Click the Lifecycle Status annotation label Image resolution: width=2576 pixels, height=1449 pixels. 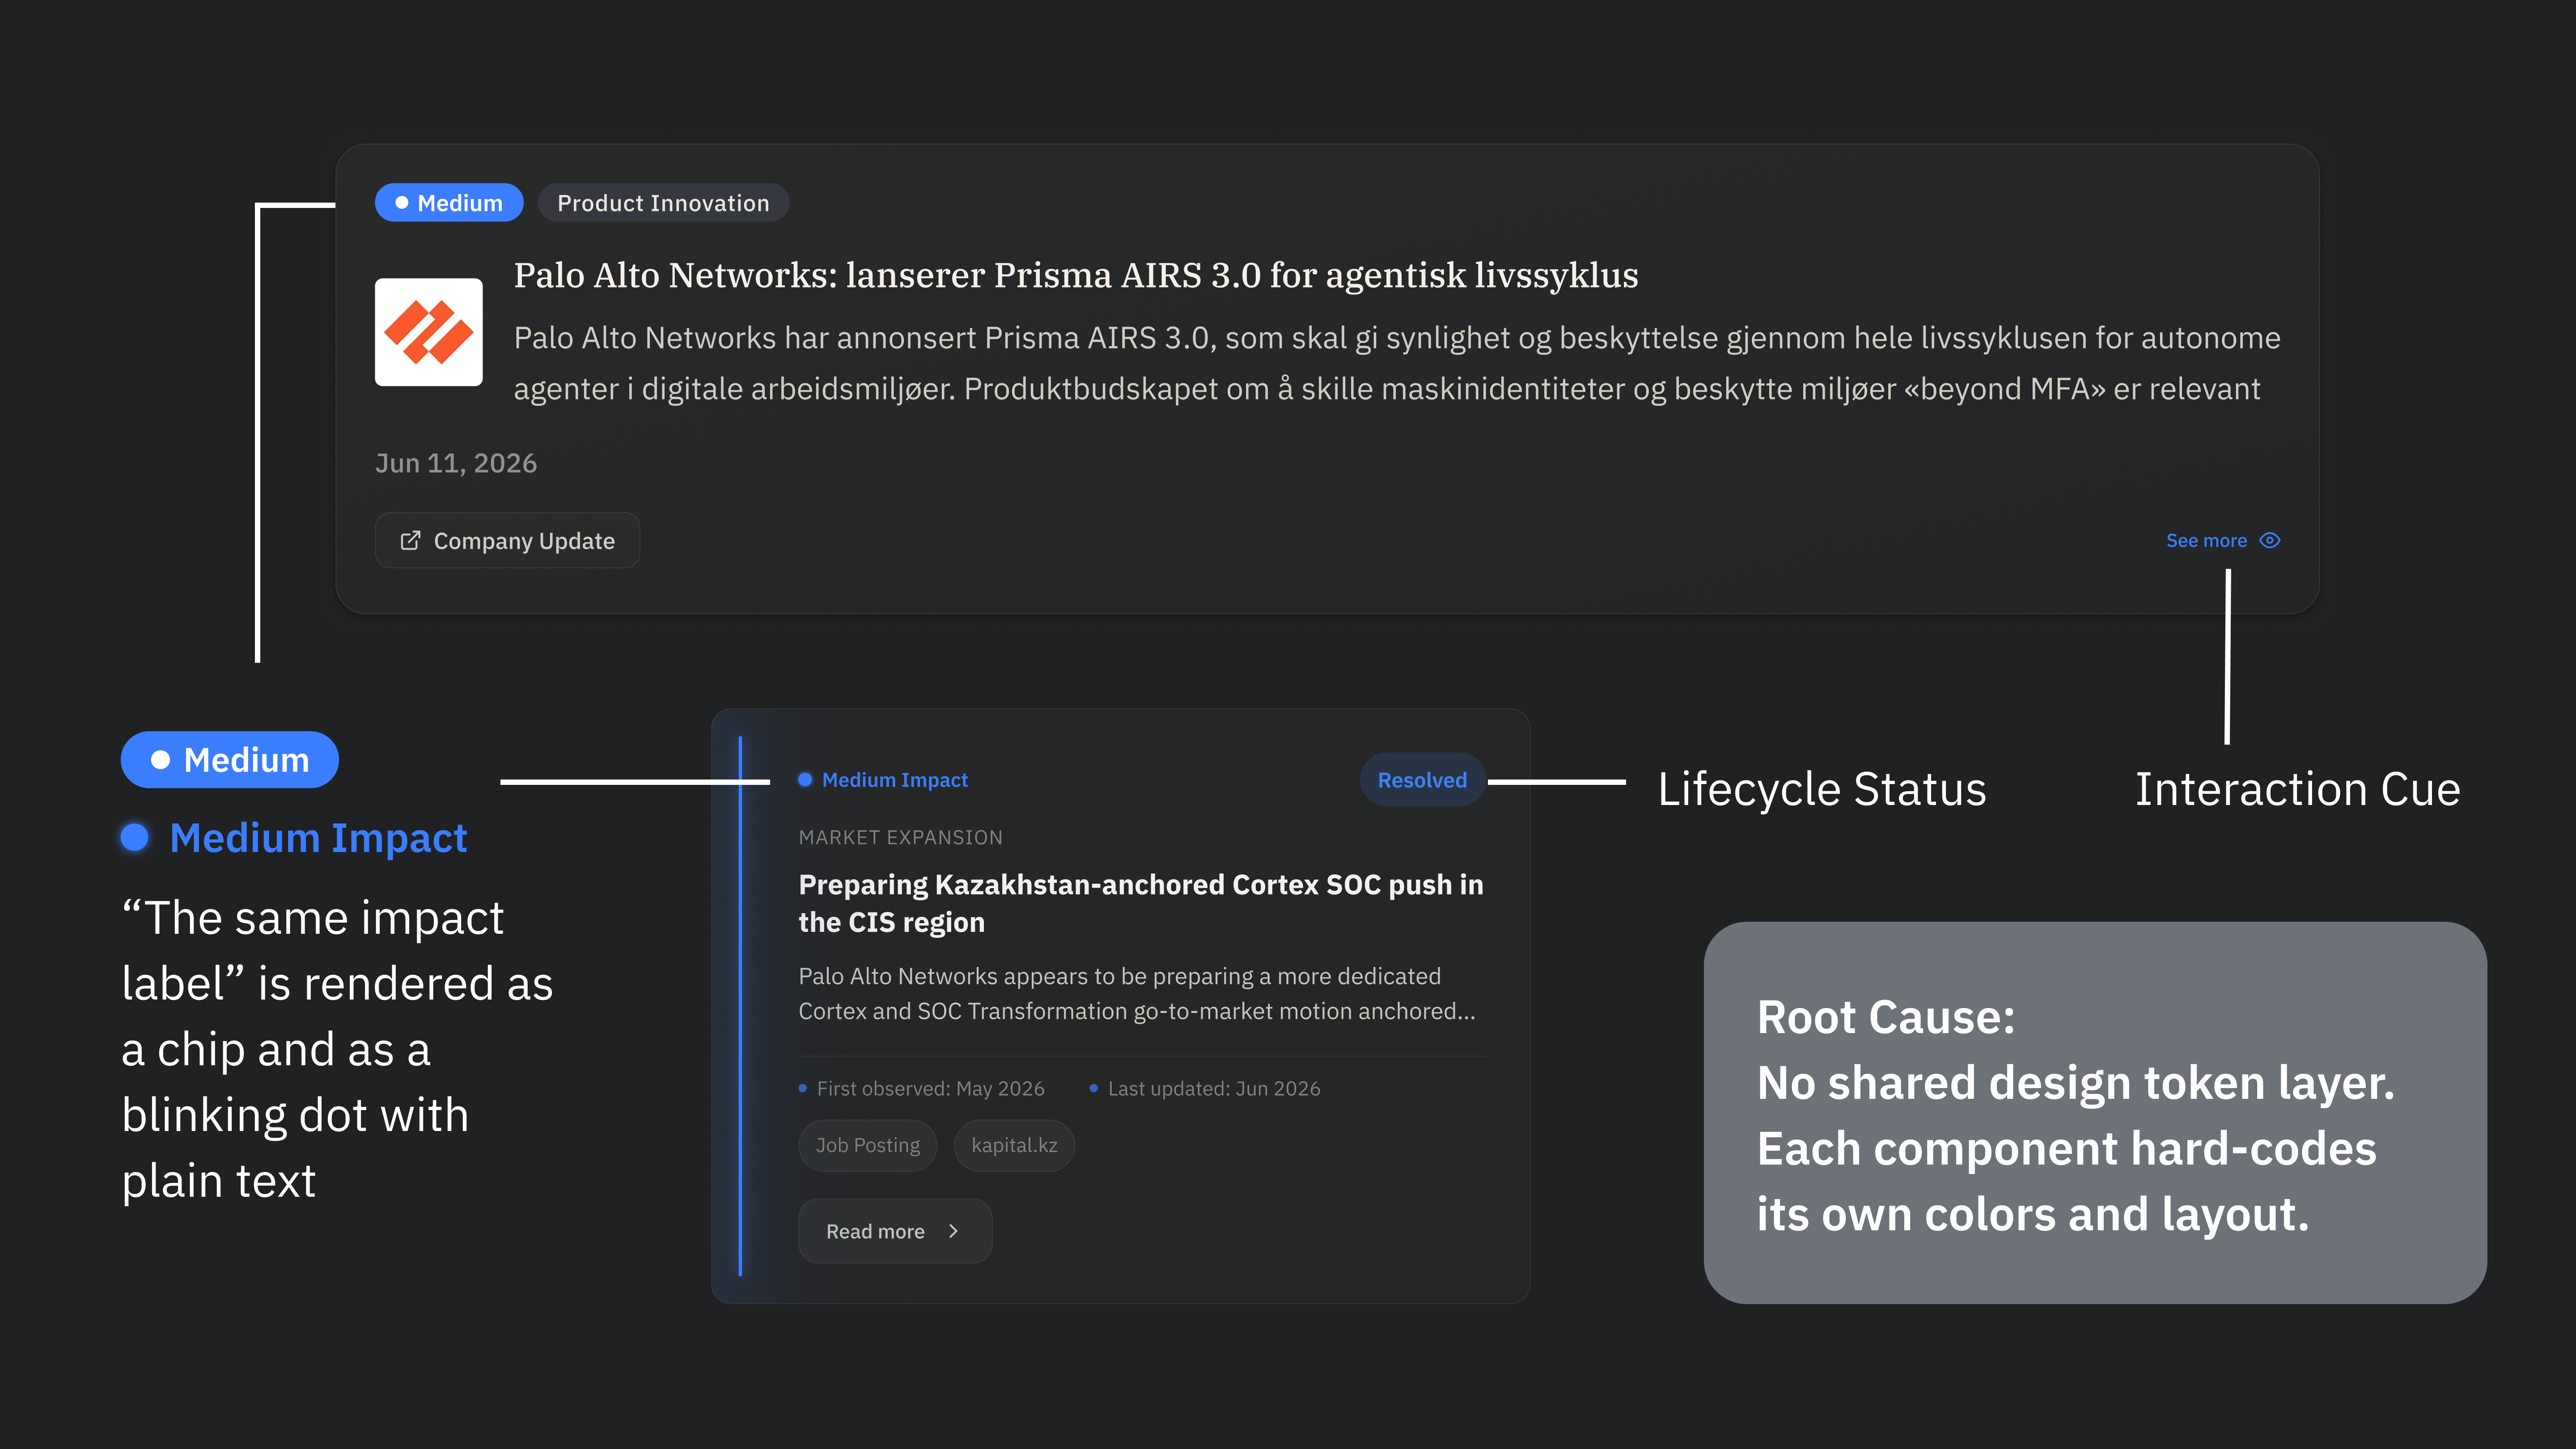point(1822,789)
